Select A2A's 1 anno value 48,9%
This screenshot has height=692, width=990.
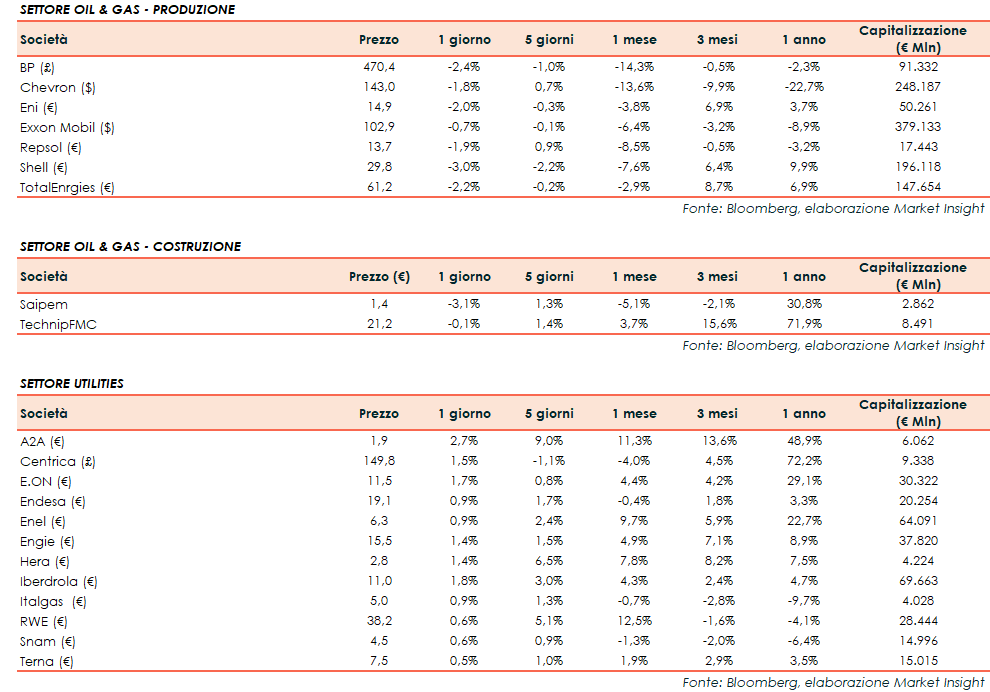pyautogui.click(x=804, y=441)
